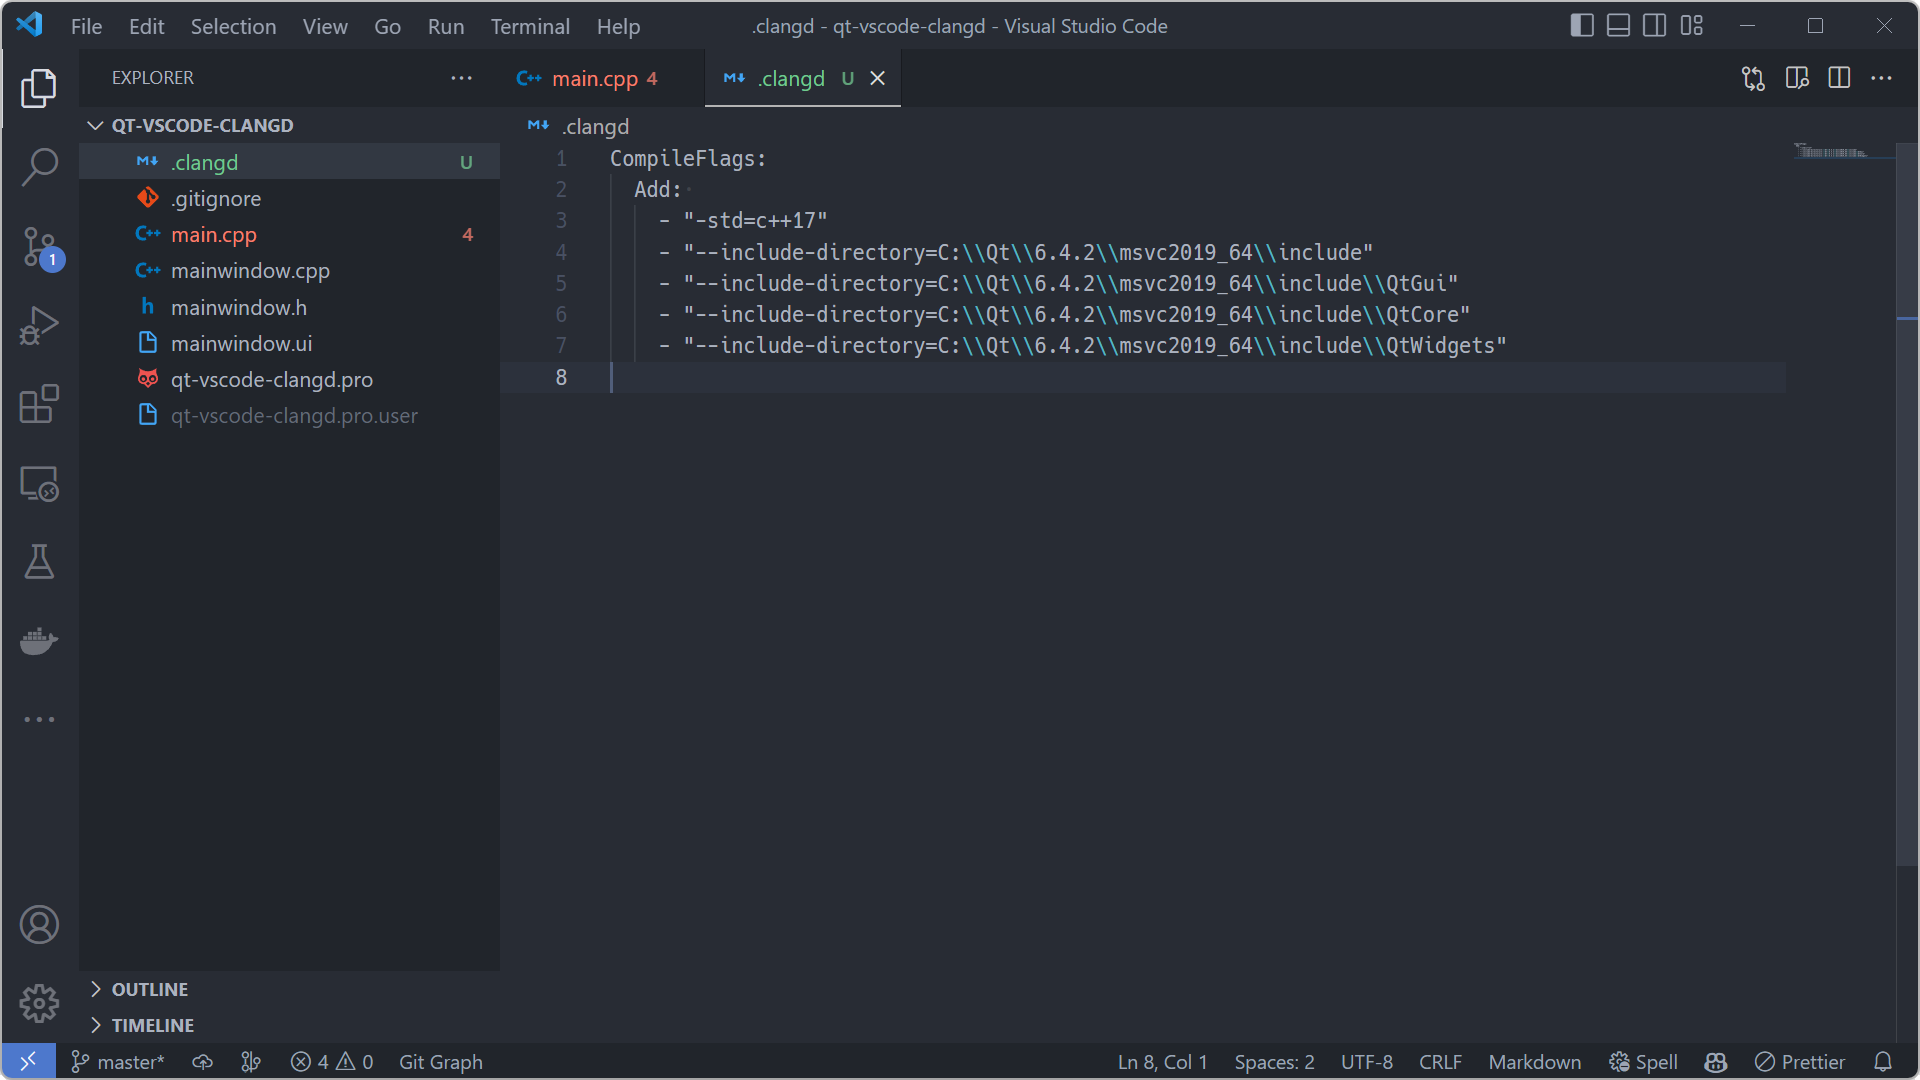
Task: Open the Source Control view
Action: click(x=39, y=247)
